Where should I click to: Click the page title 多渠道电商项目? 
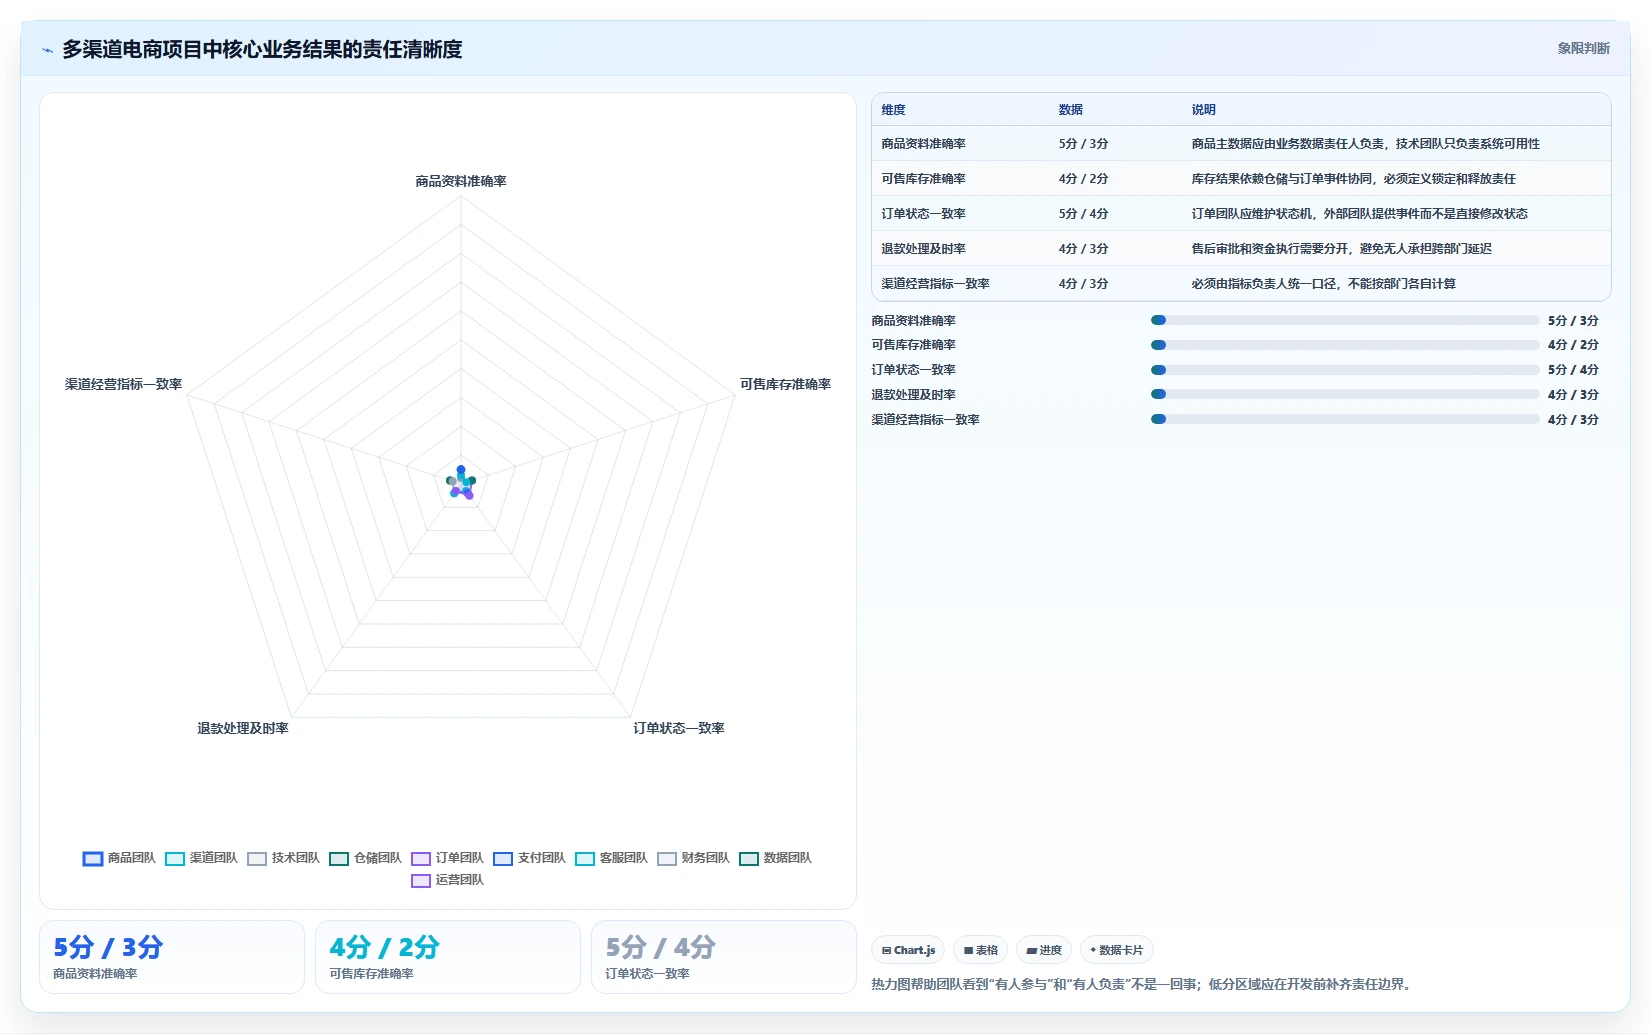point(262,50)
